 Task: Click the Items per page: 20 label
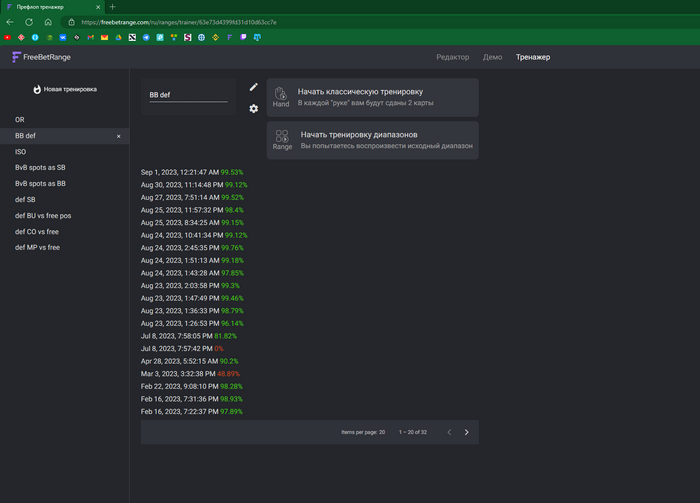[x=363, y=432]
